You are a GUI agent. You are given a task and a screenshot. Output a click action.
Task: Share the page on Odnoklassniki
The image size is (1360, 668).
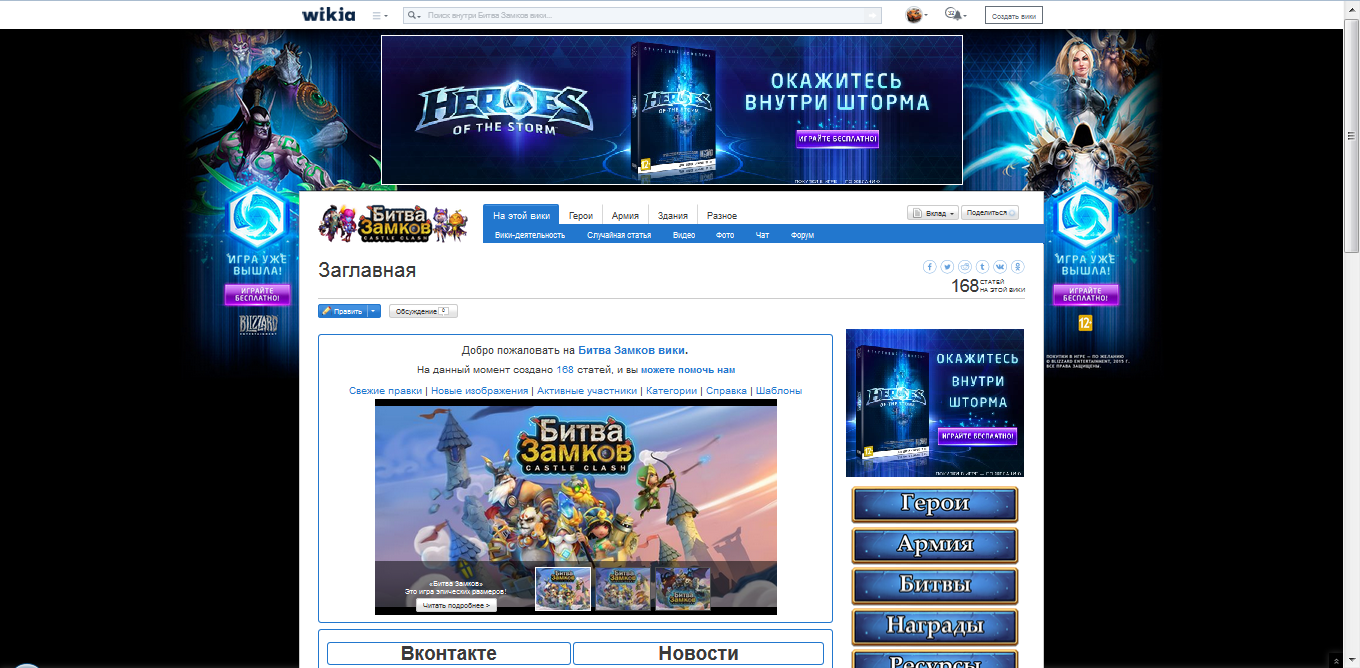(1018, 267)
